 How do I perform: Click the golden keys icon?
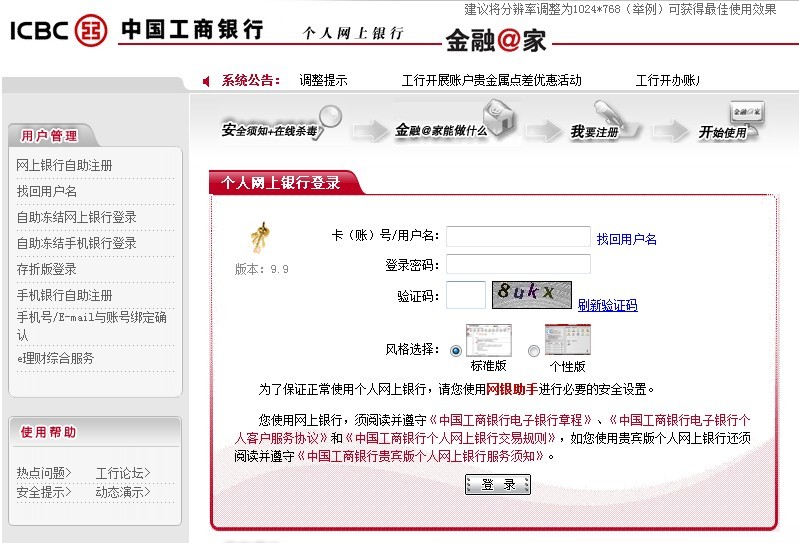click(260, 238)
